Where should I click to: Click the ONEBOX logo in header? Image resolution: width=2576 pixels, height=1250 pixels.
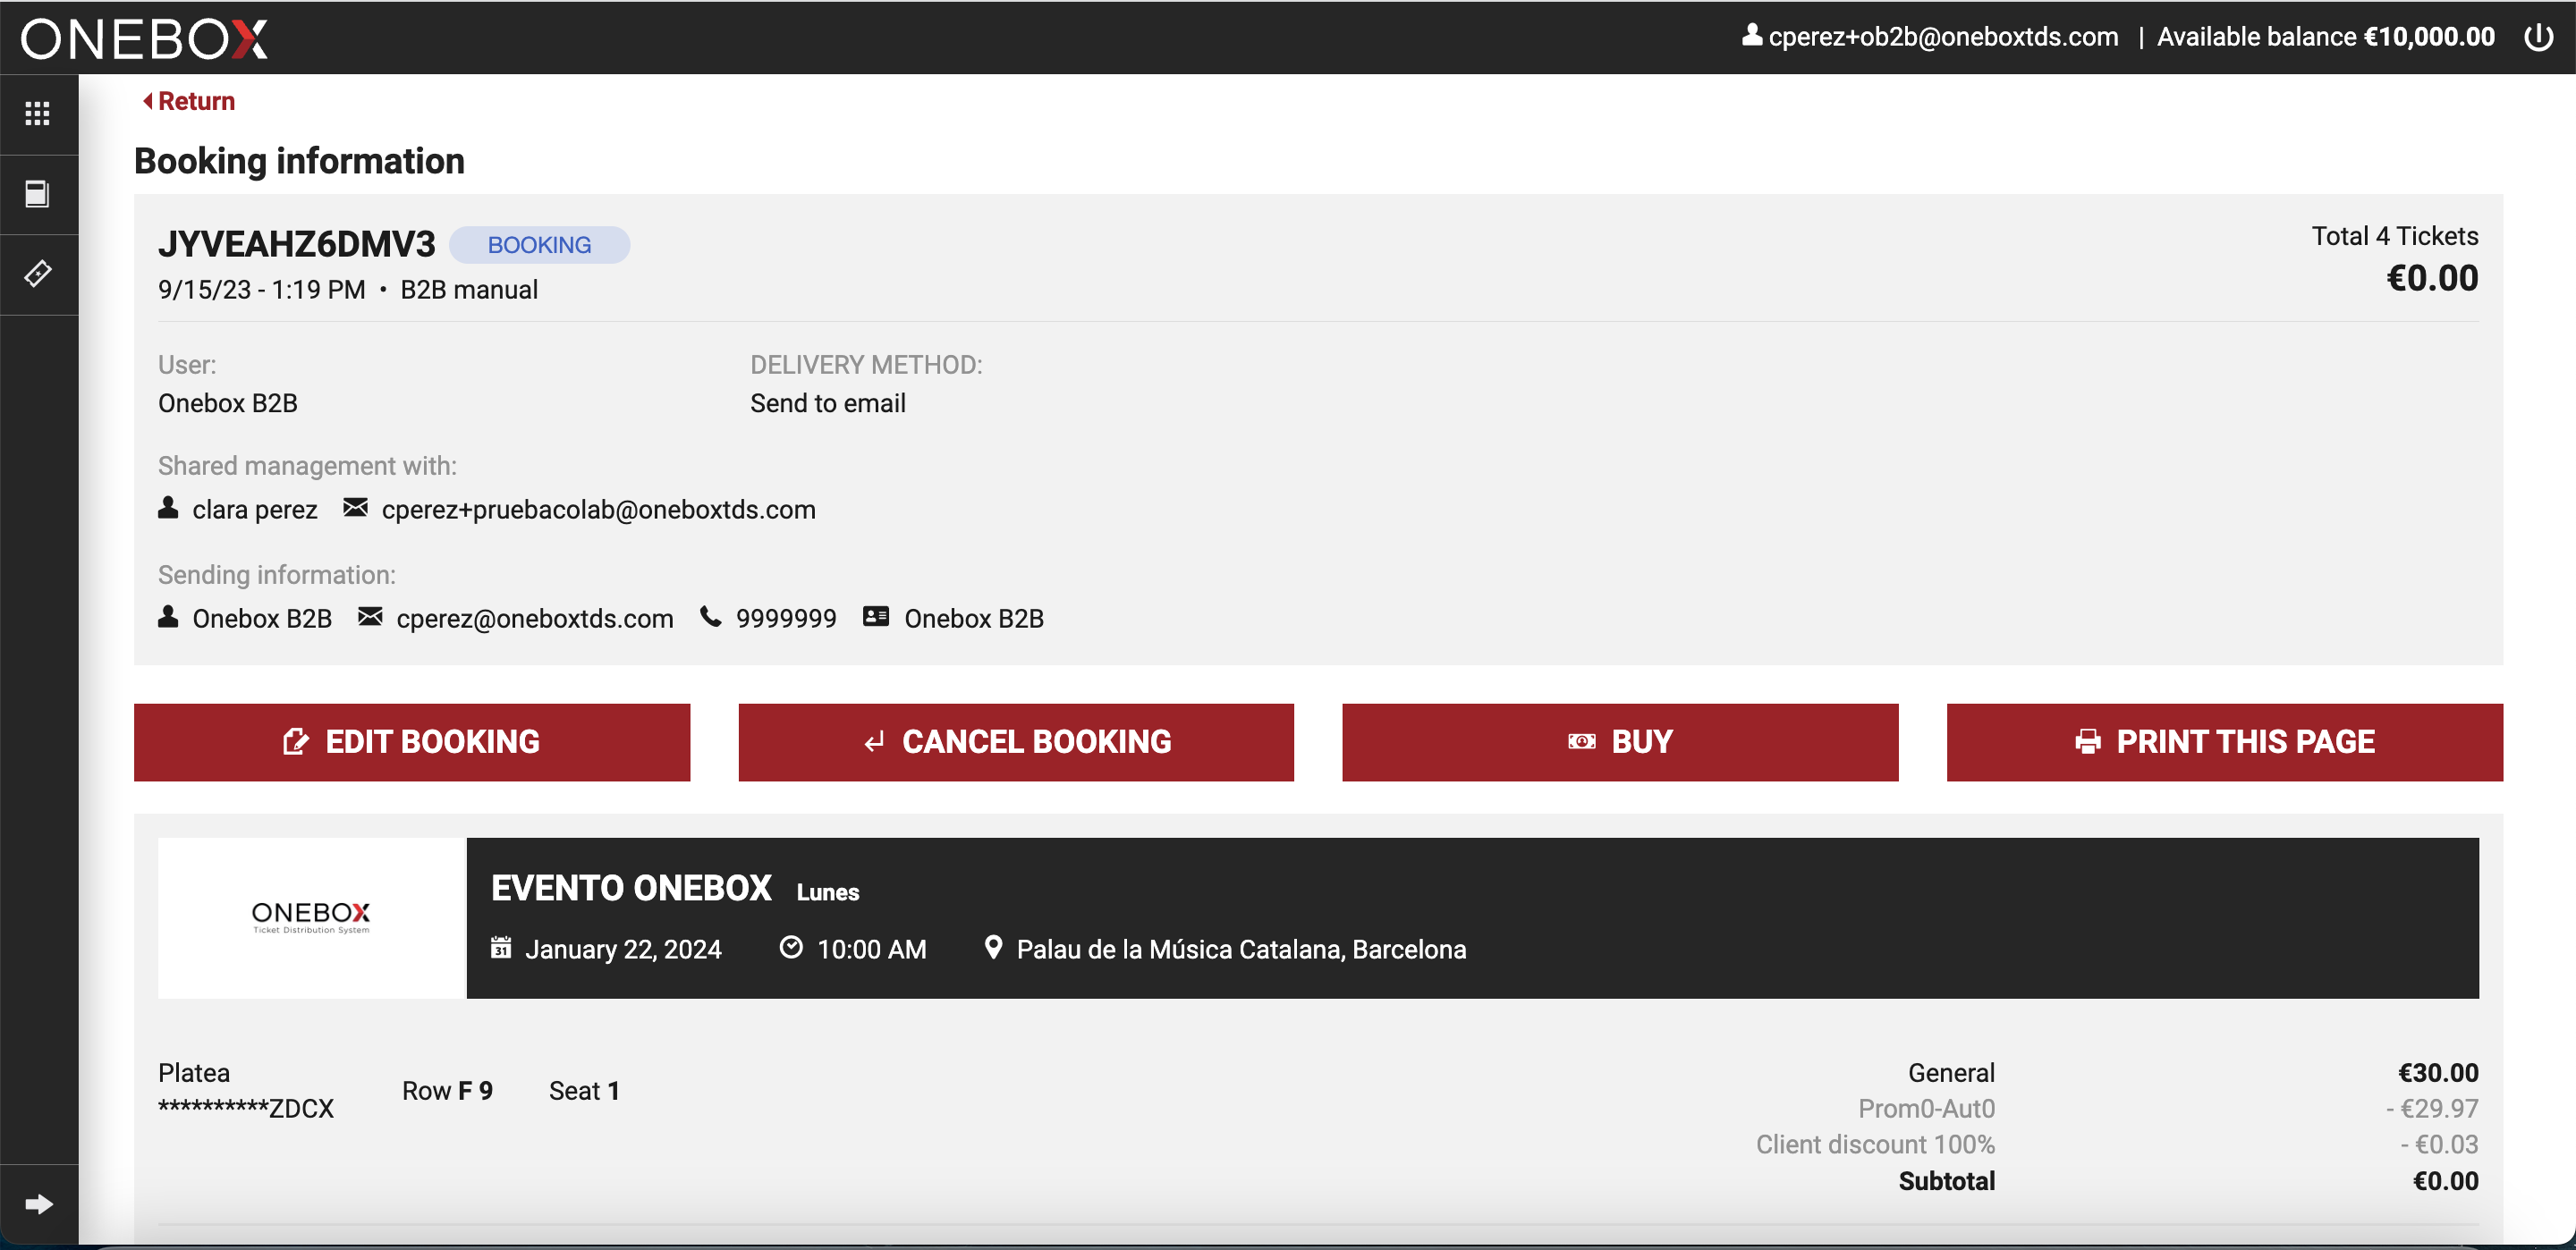[145, 38]
